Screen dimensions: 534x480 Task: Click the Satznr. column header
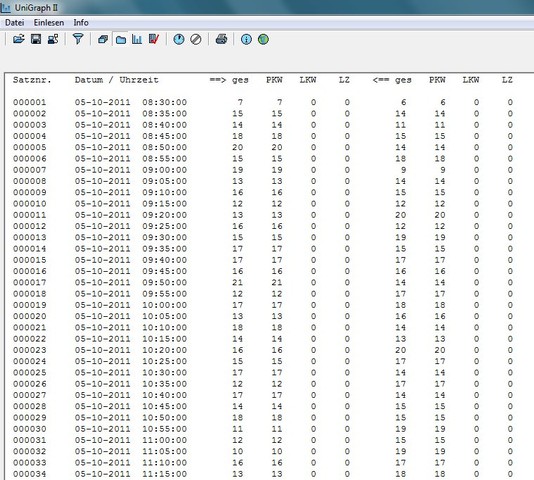pyautogui.click(x=32, y=80)
